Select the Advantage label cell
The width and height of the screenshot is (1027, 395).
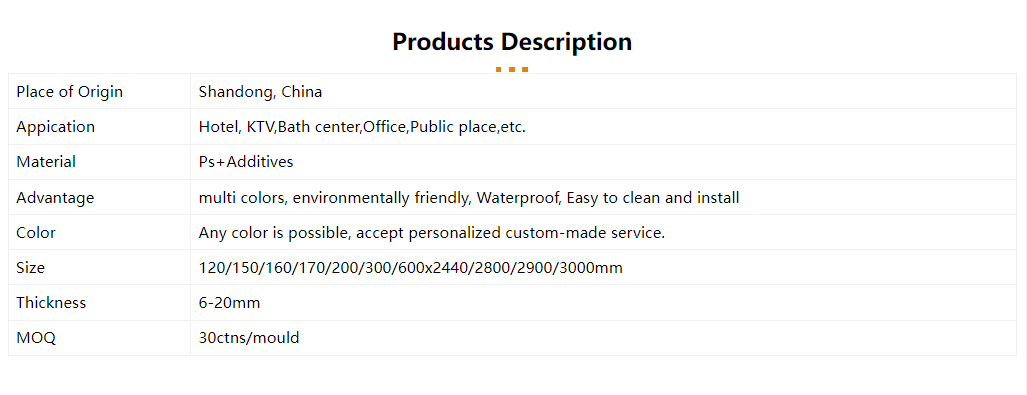[100, 197]
